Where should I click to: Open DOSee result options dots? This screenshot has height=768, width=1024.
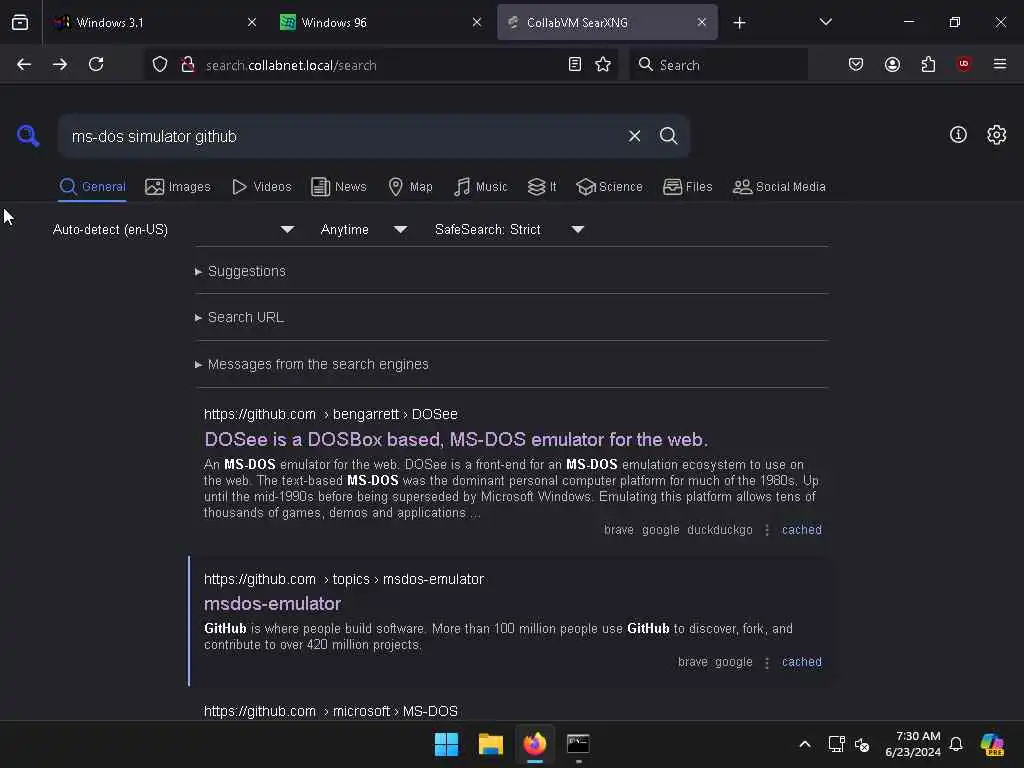pyautogui.click(x=767, y=530)
